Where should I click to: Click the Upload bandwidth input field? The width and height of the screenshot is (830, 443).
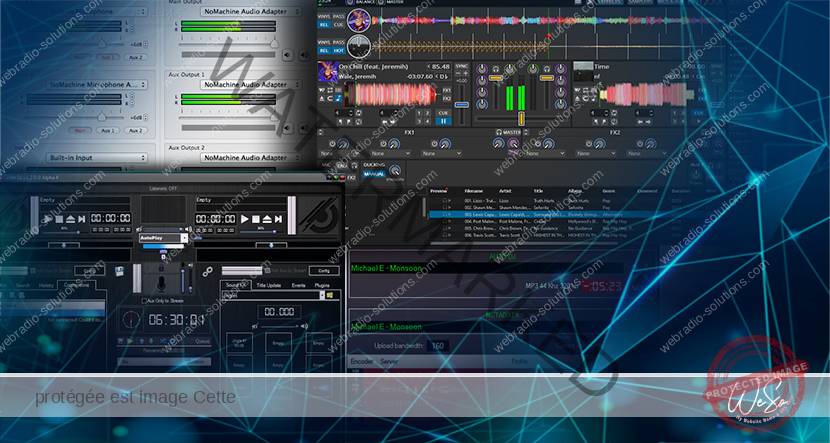pyautogui.click(x=441, y=345)
